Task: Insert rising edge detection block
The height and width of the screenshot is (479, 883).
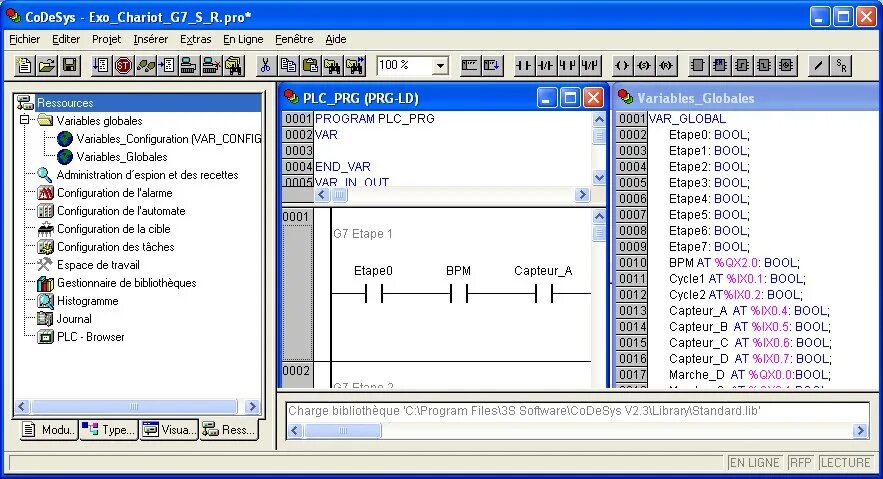Action: pyautogui.click(x=742, y=66)
